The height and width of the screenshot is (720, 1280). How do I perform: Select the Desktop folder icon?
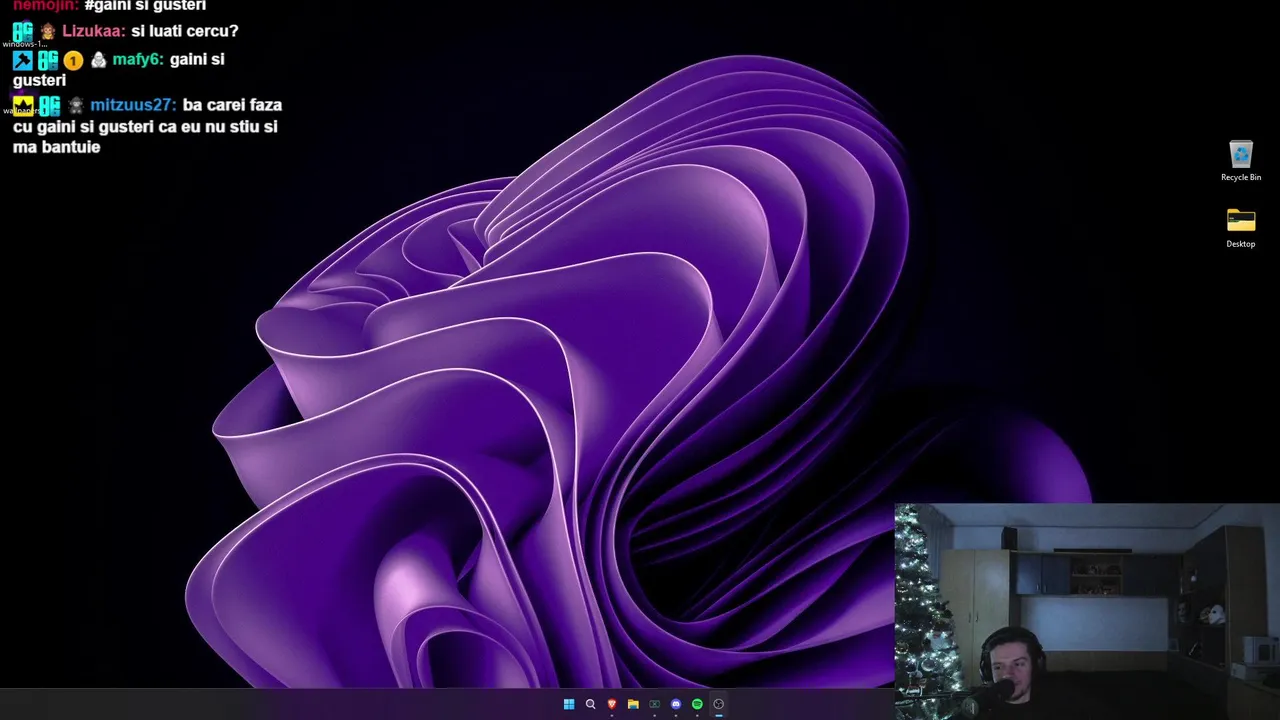1241,220
